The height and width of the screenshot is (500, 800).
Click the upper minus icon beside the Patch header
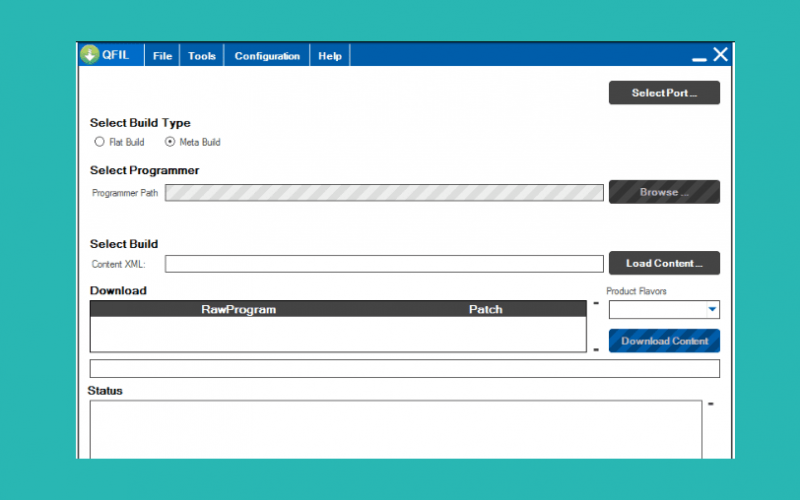point(596,303)
